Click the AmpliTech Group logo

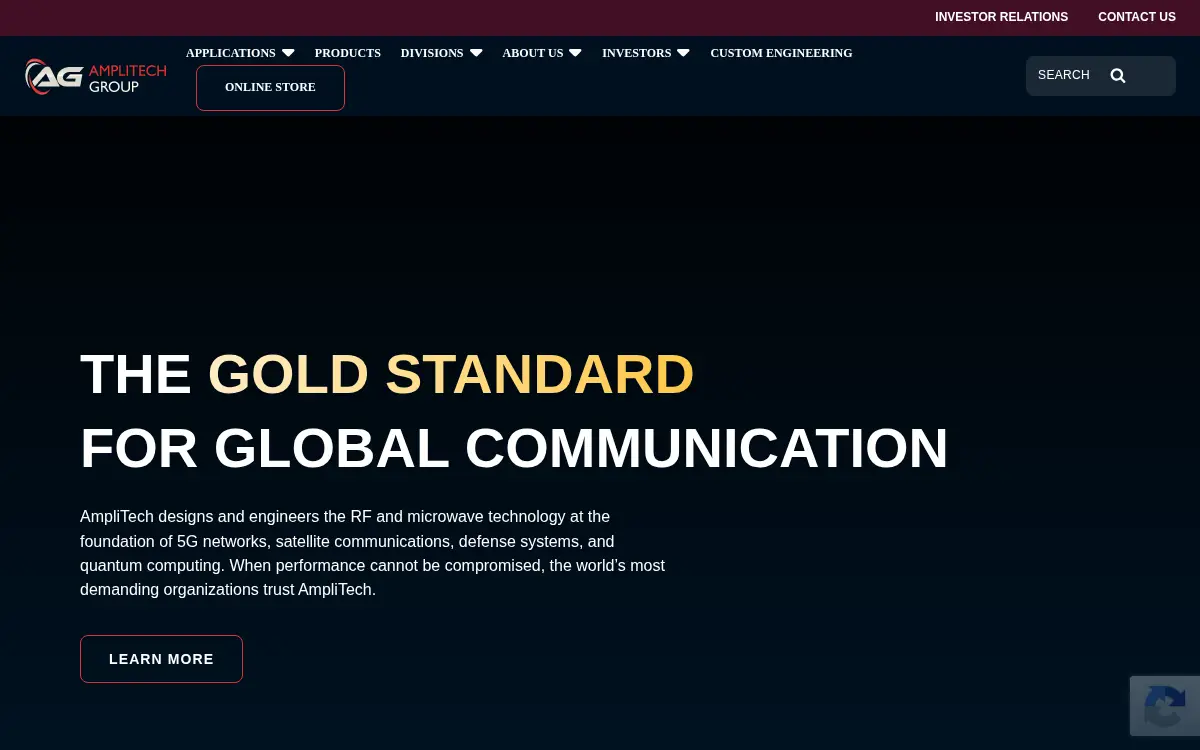(96, 76)
